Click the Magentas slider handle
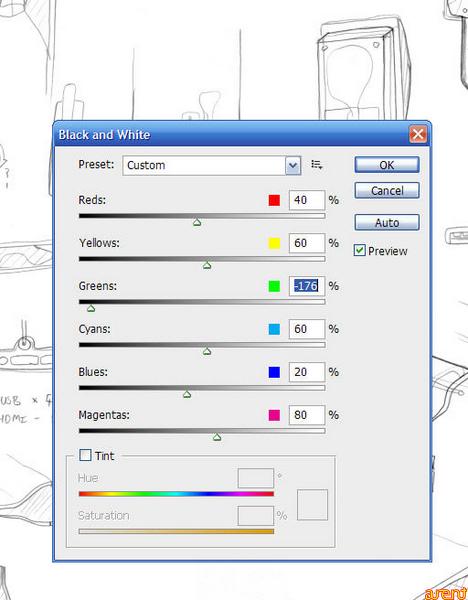 (217, 437)
